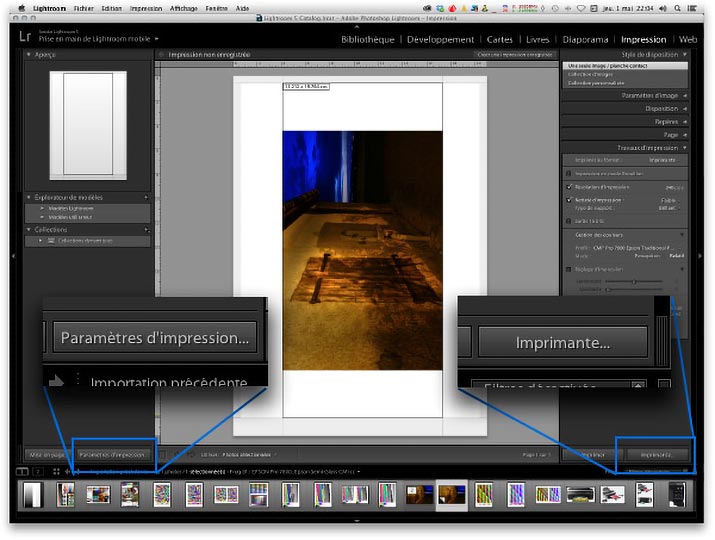The width and height of the screenshot is (715, 540).
Task: Open the Profil color profile dropdown
Action: (x=638, y=248)
